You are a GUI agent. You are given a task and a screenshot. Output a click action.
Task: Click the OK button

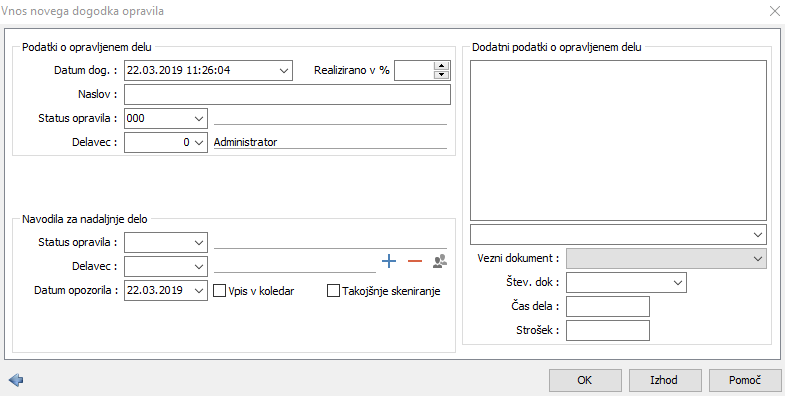(585, 380)
